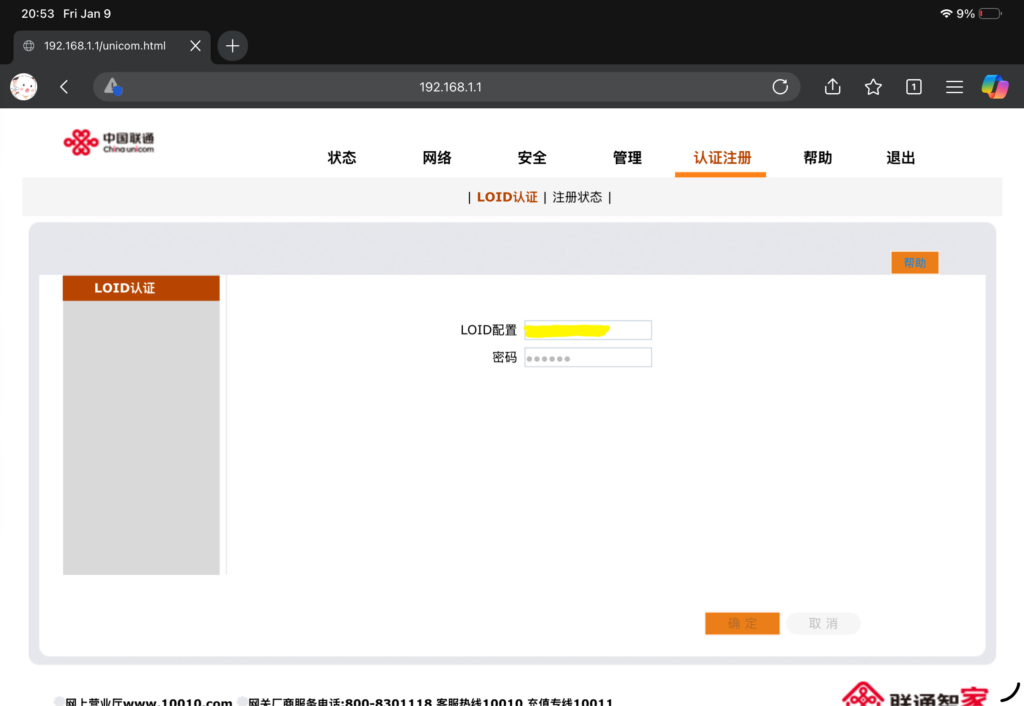Close the unicom.html tab

point(195,46)
